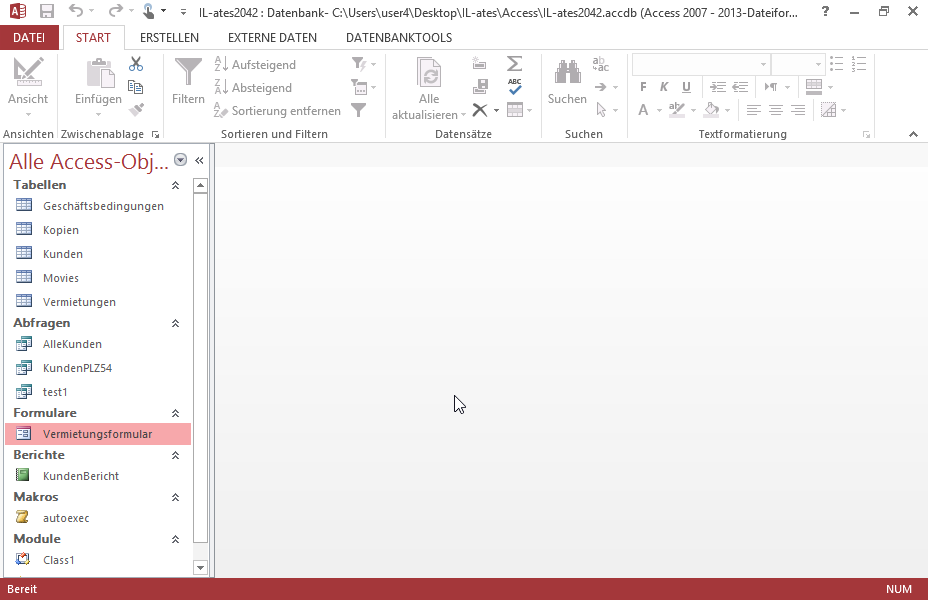This screenshot has height=600, width=928.
Task: Click the Save icon in quick access toolbar
Action: pos(46,11)
